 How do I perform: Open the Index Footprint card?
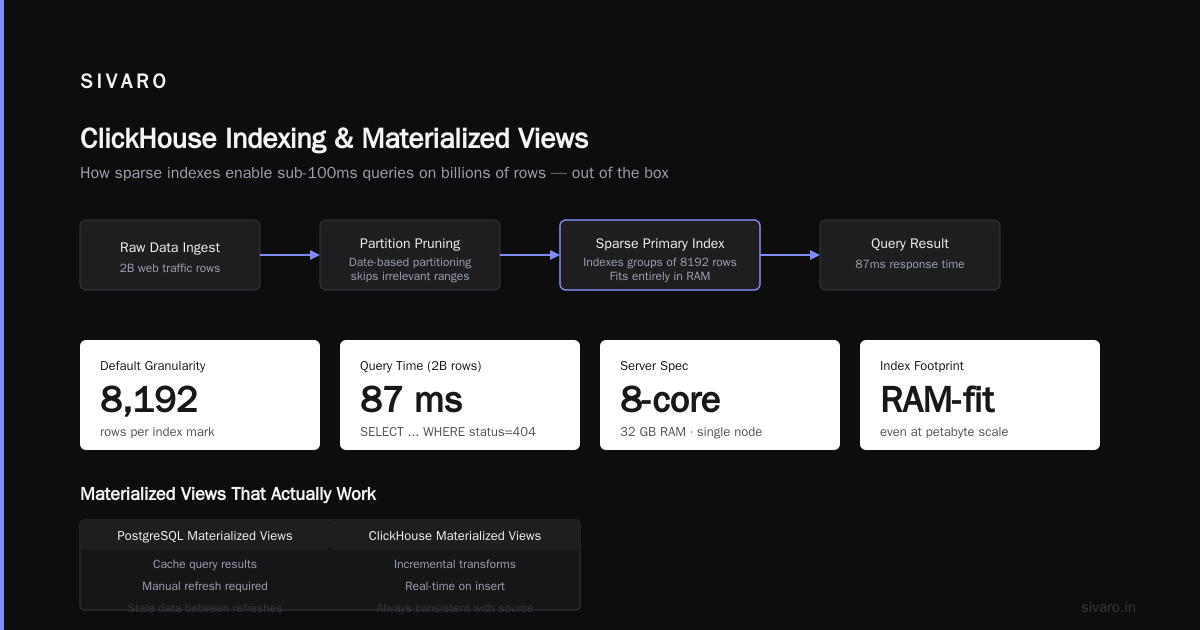(980, 395)
